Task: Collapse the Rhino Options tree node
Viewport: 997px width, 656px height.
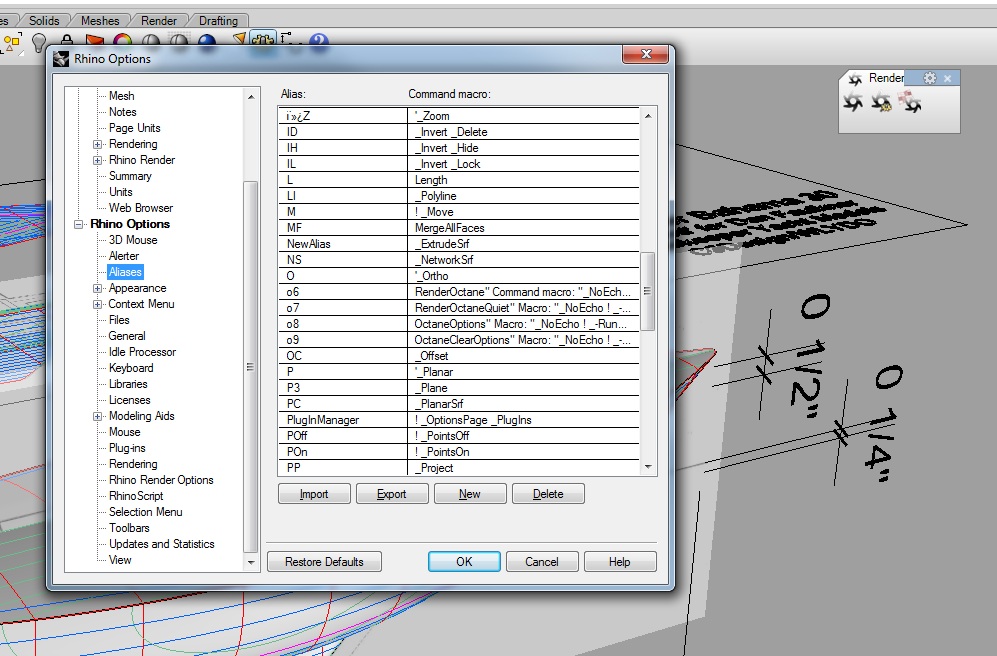Action: (x=79, y=224)
